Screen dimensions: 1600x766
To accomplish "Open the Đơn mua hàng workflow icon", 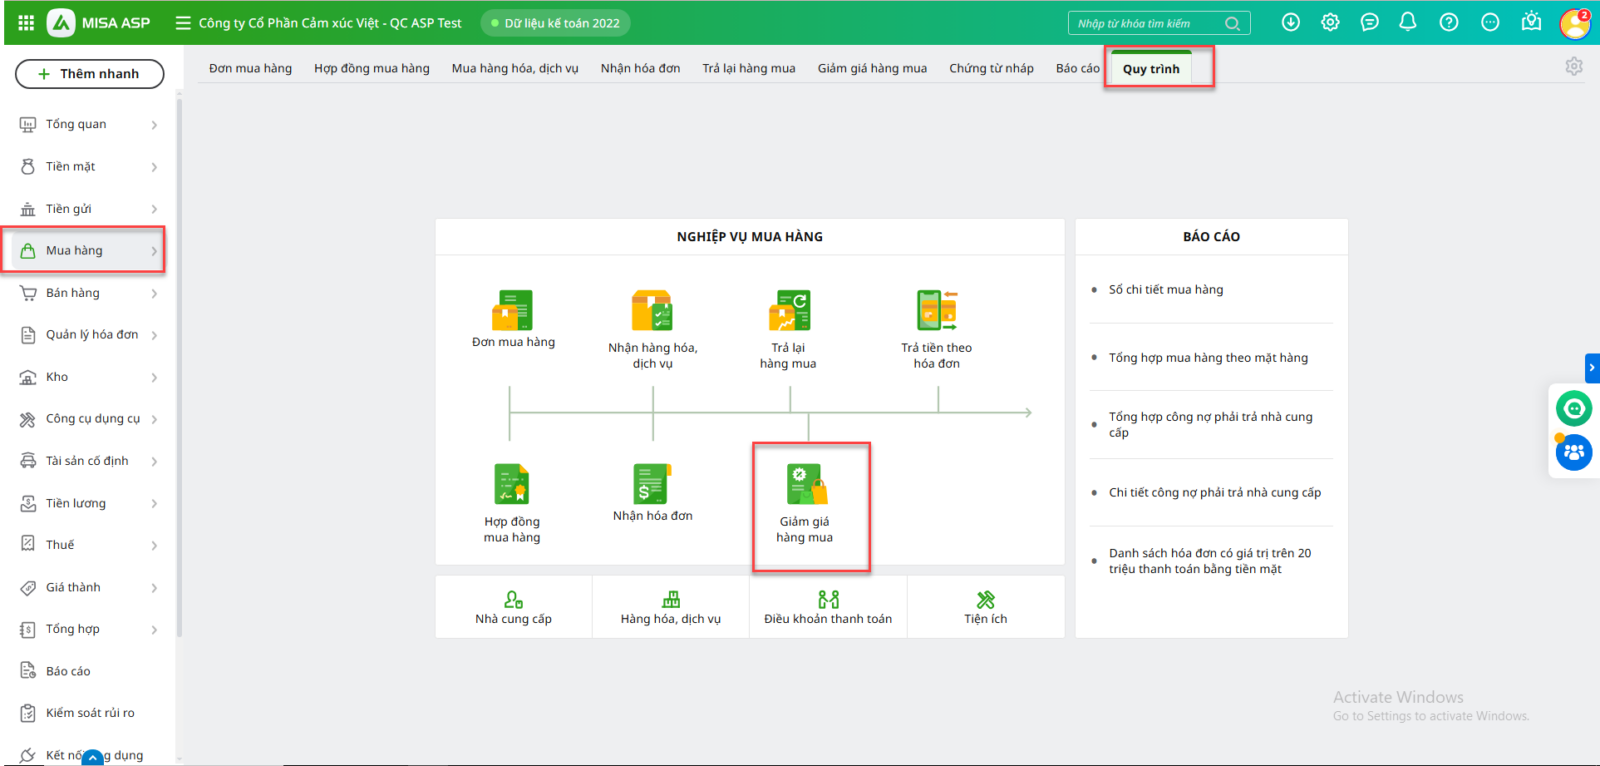I will 512,311.
